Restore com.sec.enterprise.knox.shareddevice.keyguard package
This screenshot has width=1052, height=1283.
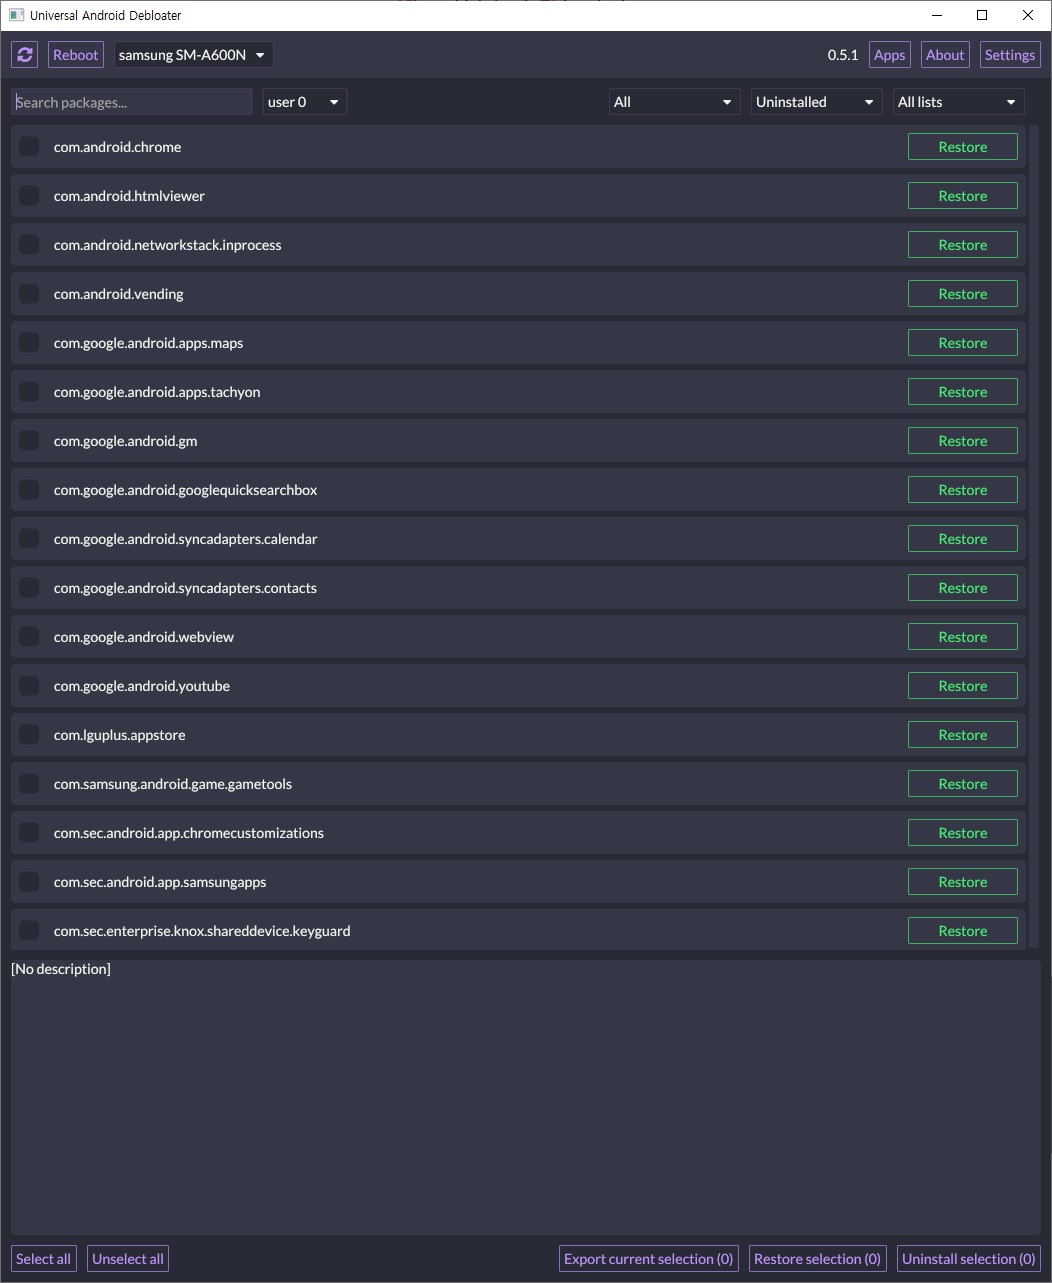pyautogui.click(x=963, y=931)
